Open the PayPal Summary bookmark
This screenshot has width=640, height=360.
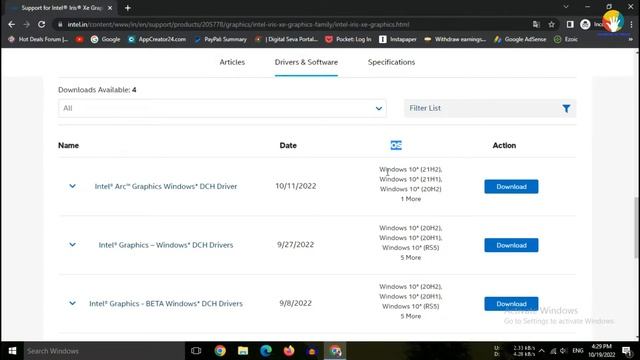pos(221,39)
